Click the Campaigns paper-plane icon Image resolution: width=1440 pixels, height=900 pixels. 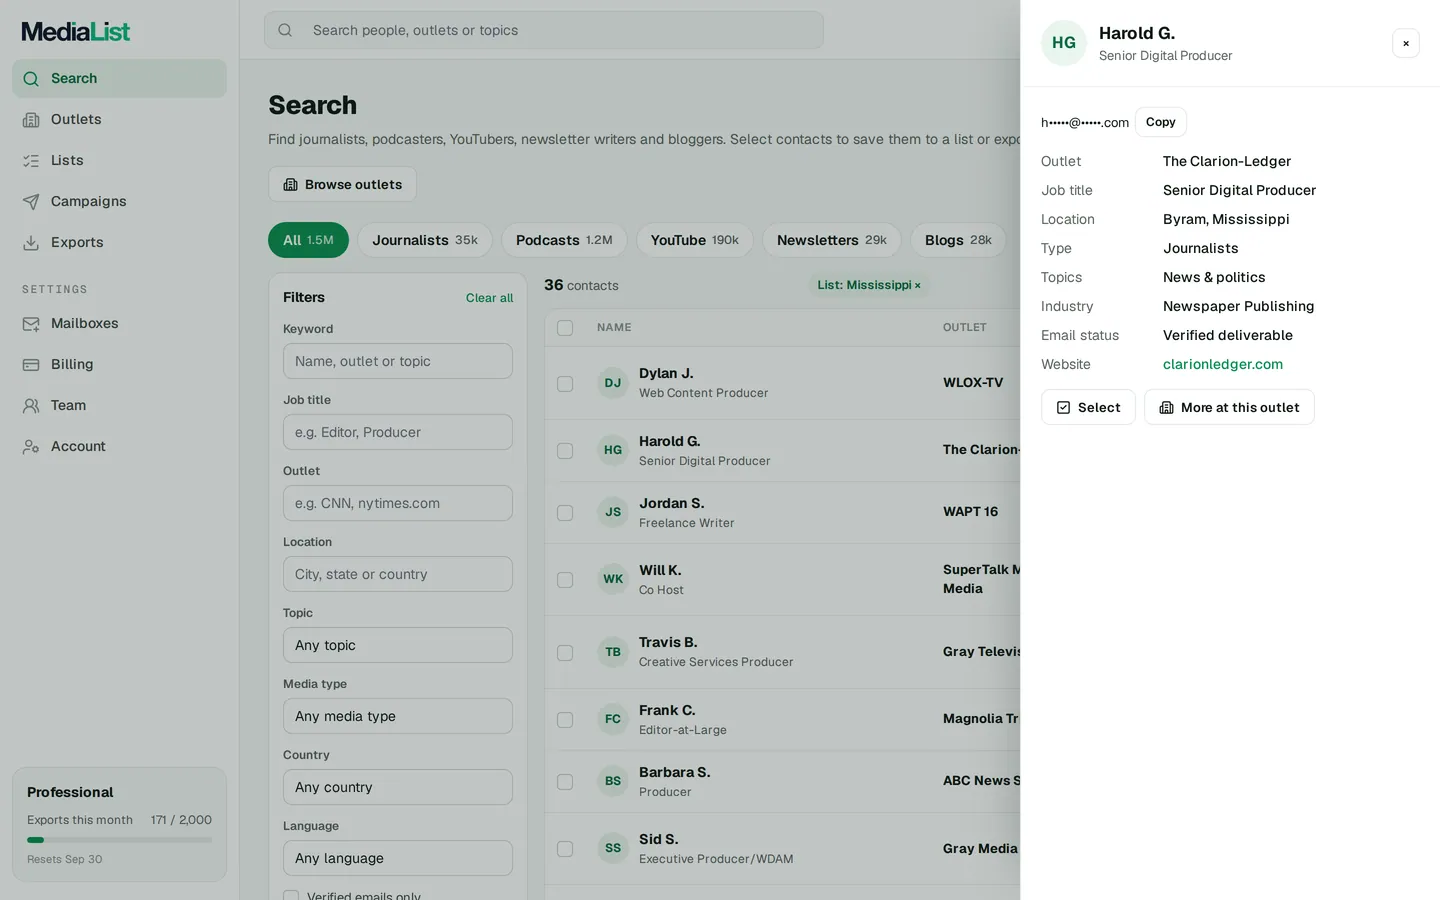pos(31,202)
